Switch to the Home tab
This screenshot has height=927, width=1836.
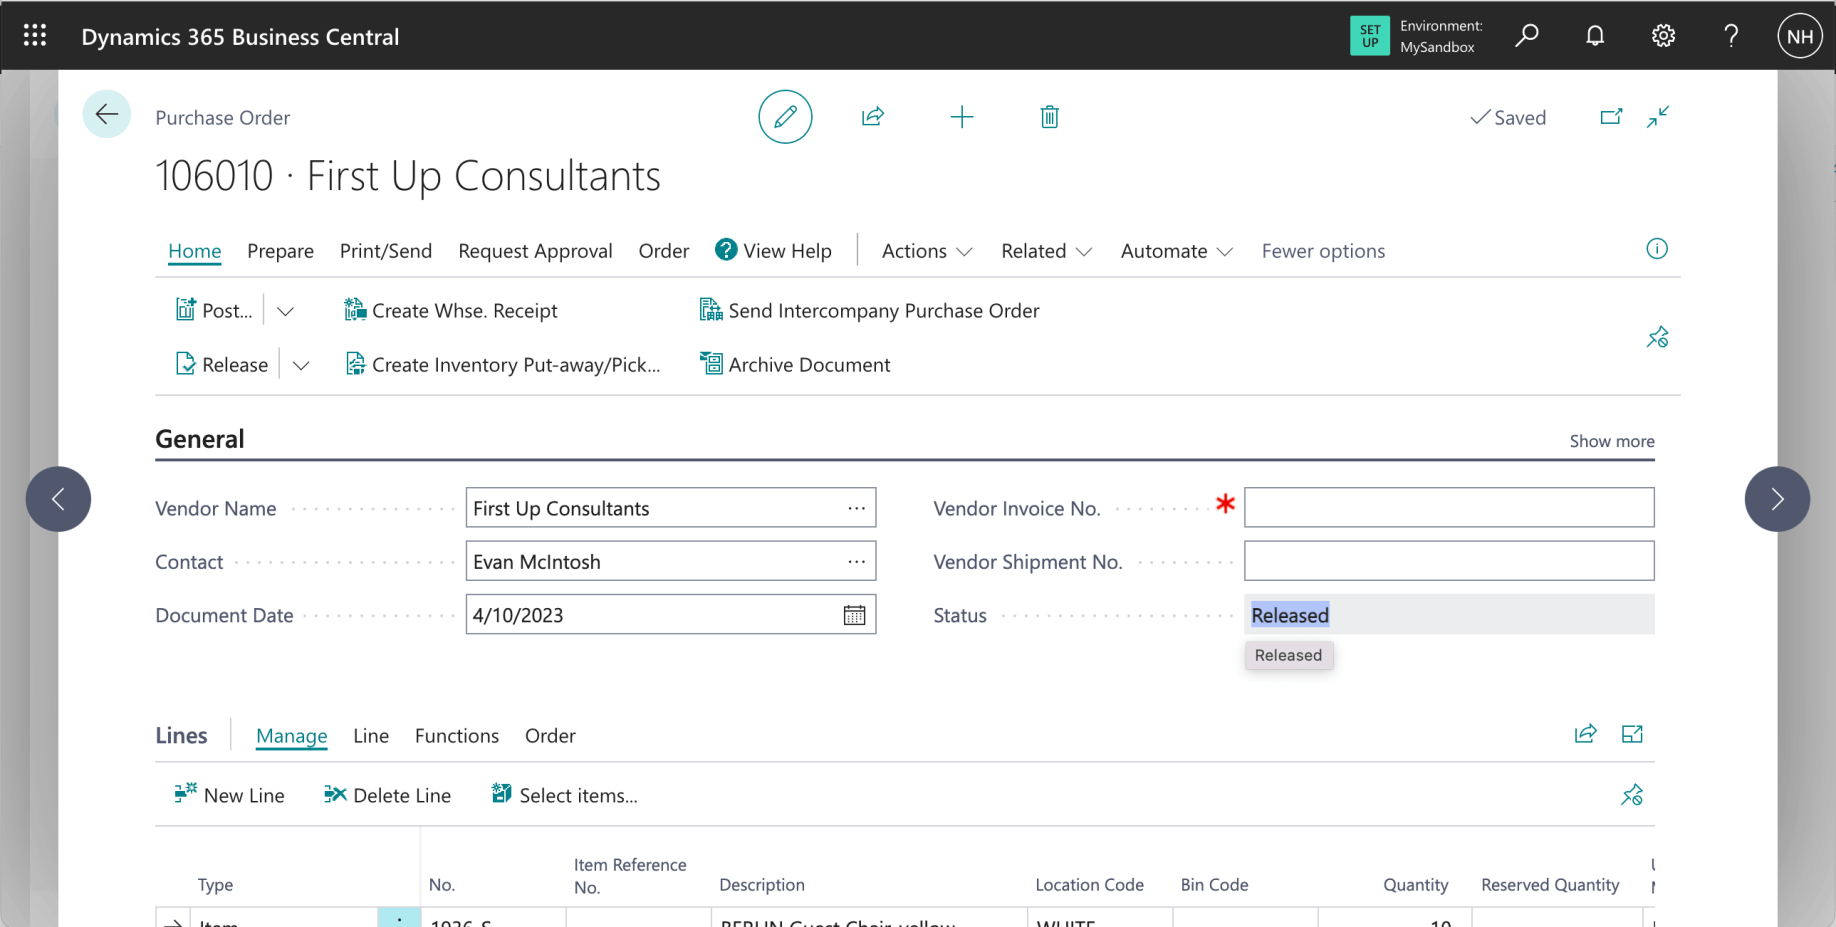[194, 251]
